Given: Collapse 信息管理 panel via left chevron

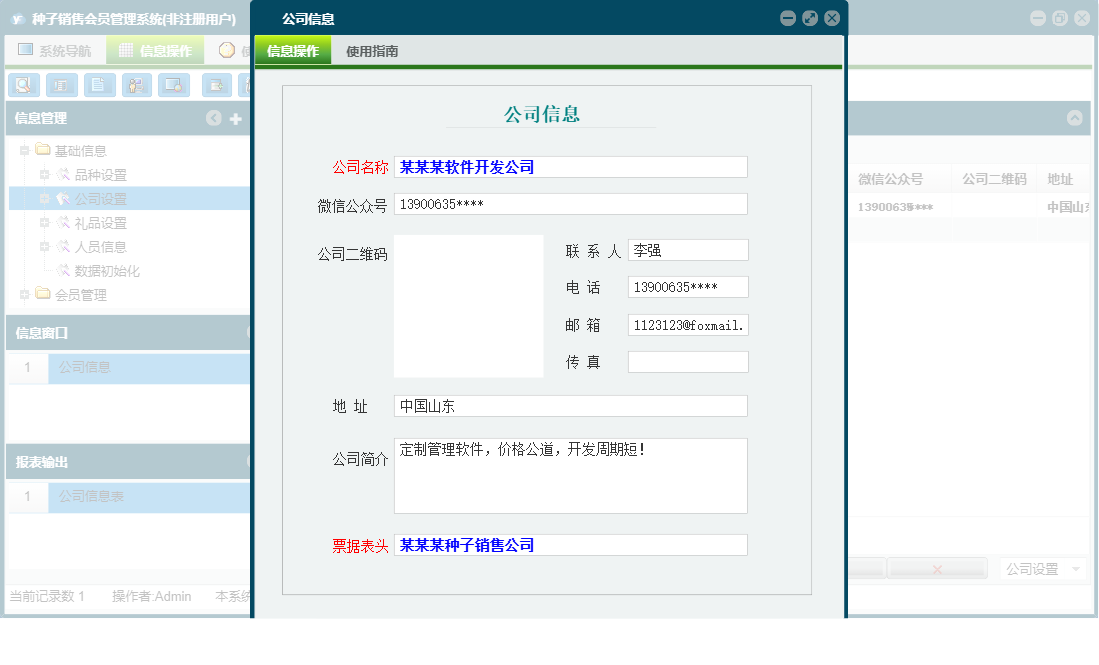Looking at the screenshot, I should click(213, 118).
